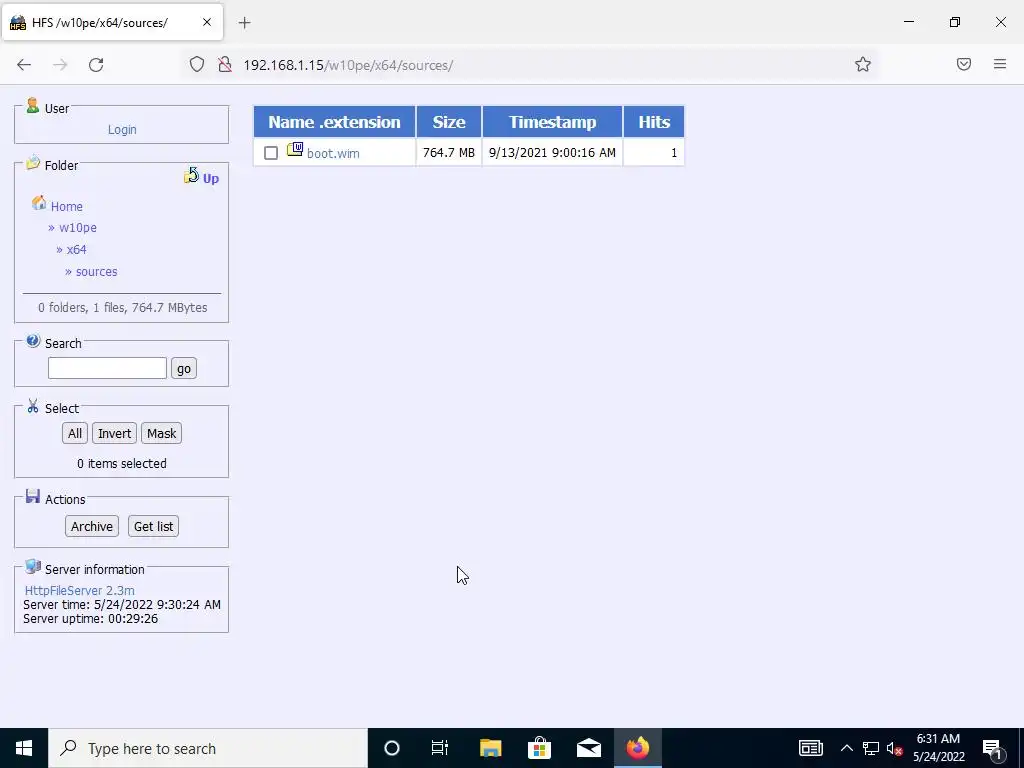Image resolution: width=1024 pixels, height=768 pixels.
Task: Show hidden system tray icons chevron
Action: pos(846,748)
